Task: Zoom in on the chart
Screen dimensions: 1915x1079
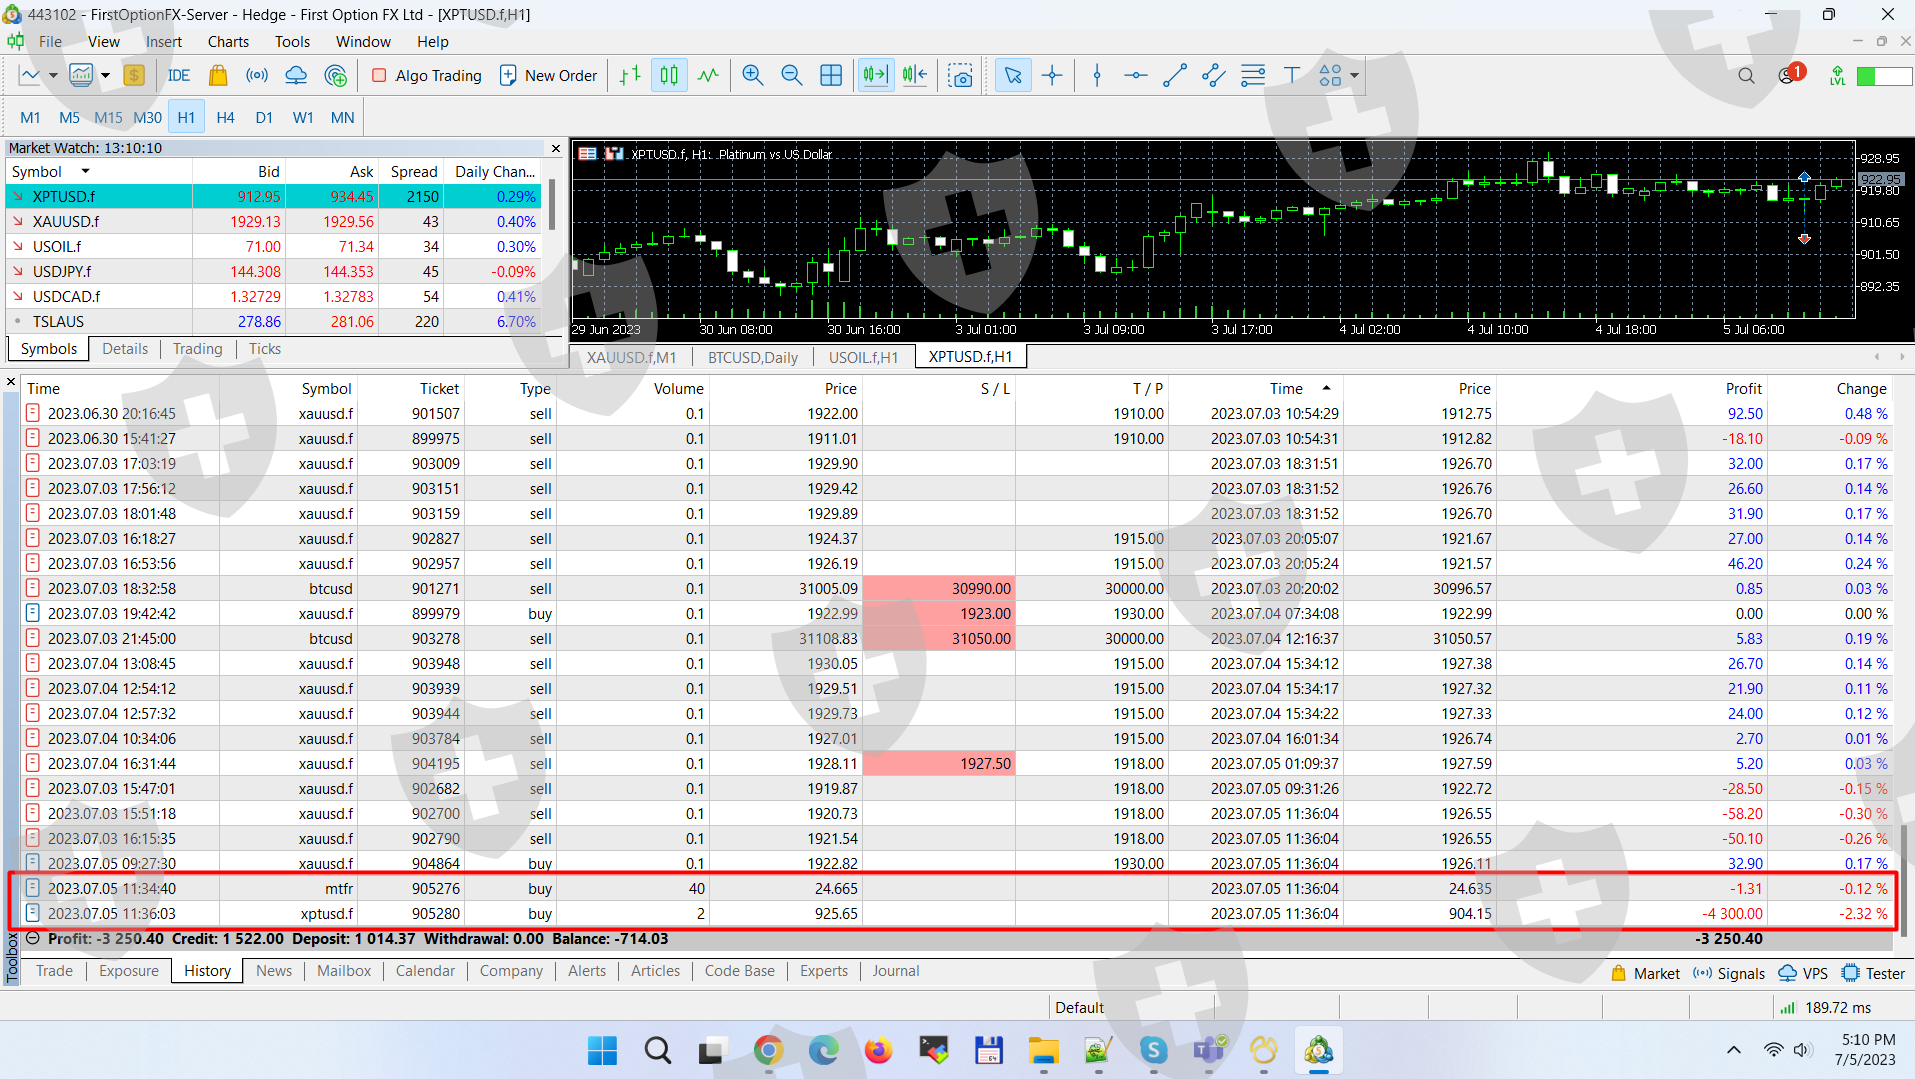Action: (x=752, y=76)
